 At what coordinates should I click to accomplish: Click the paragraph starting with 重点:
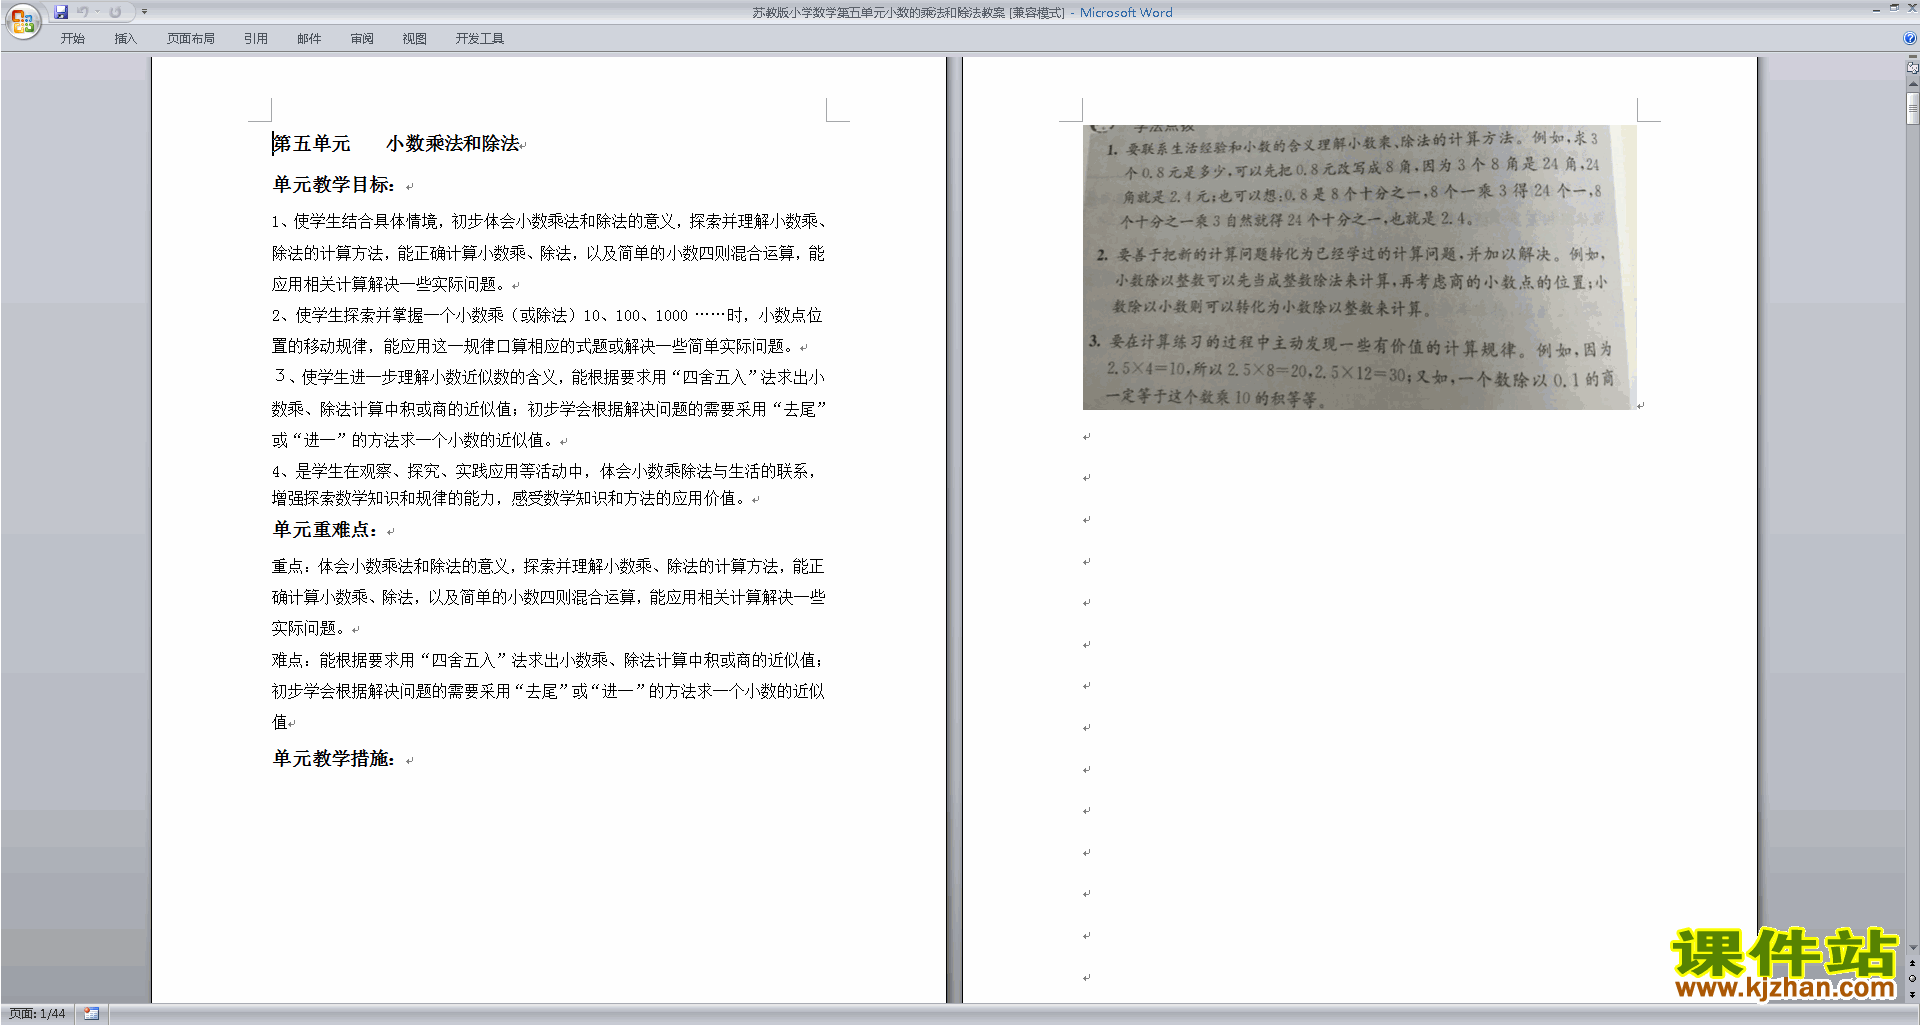[548, 597]
